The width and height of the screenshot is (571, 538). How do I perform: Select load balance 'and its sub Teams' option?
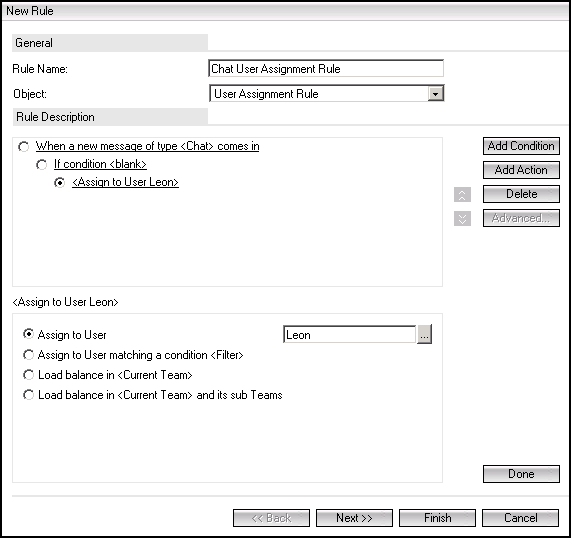pos(28,395)
